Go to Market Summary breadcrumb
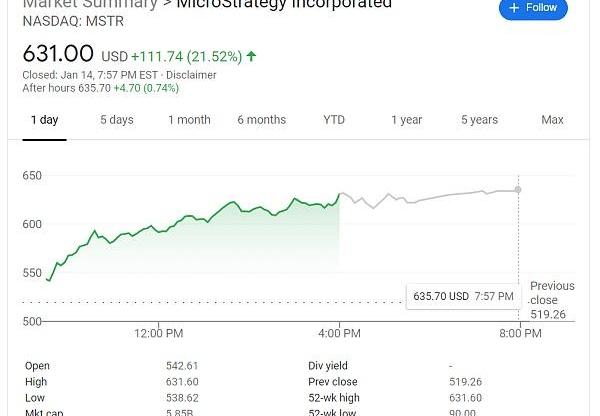The image size is (600, 416). (90, 4)
